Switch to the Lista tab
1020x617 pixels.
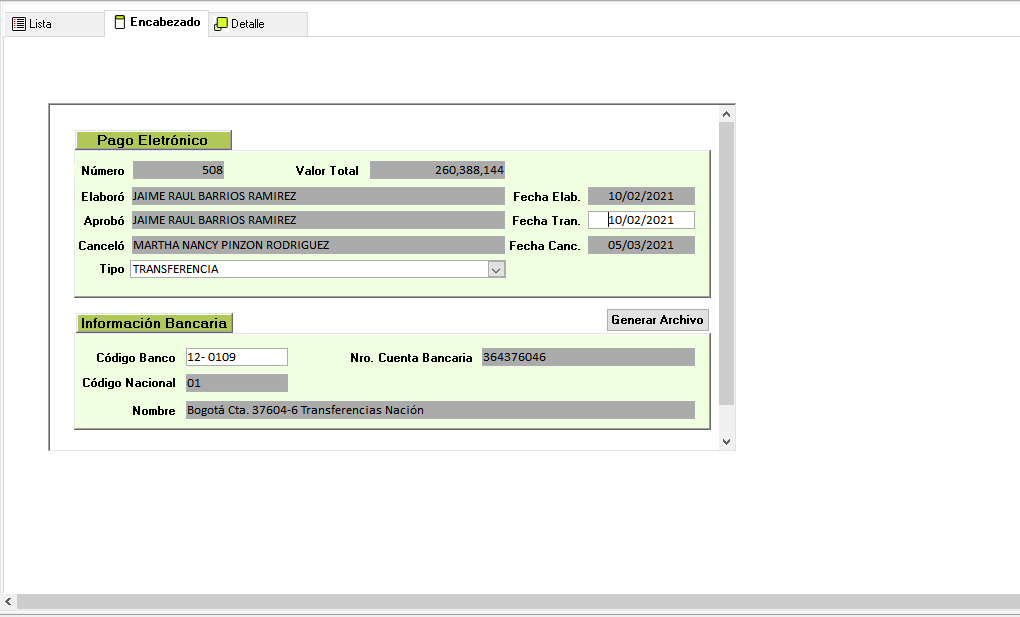point(40,23)
